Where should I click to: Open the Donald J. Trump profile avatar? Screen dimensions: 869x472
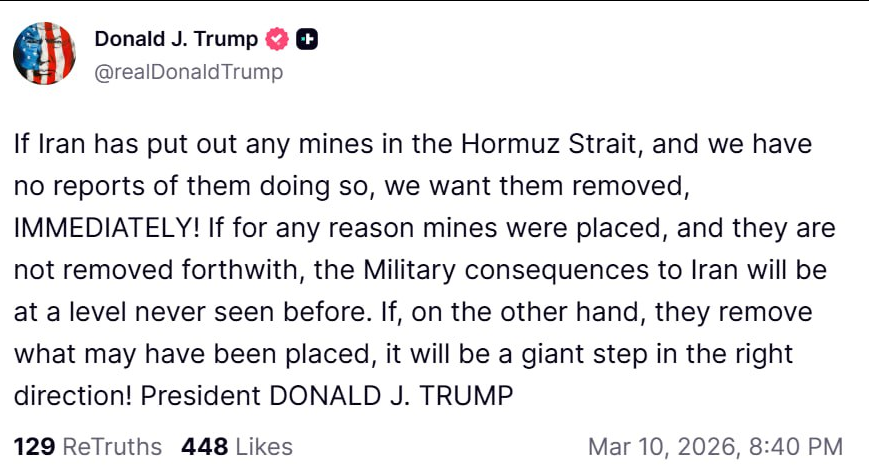[44, 53]
